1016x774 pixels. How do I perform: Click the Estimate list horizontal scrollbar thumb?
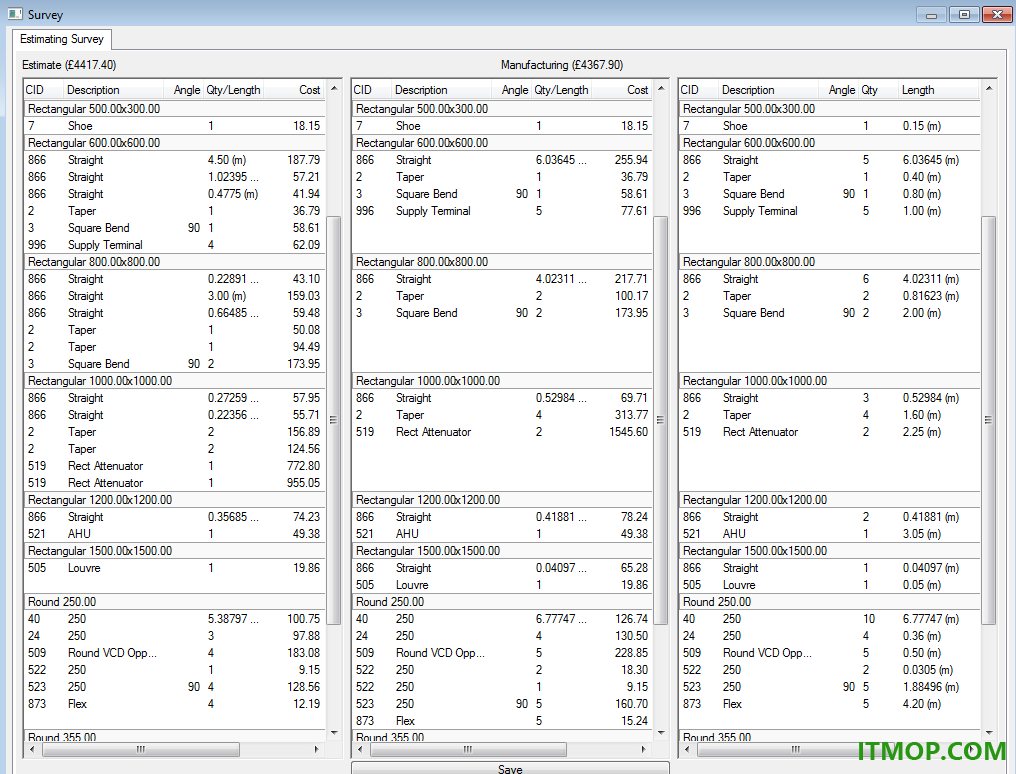[x=141, y=749]
